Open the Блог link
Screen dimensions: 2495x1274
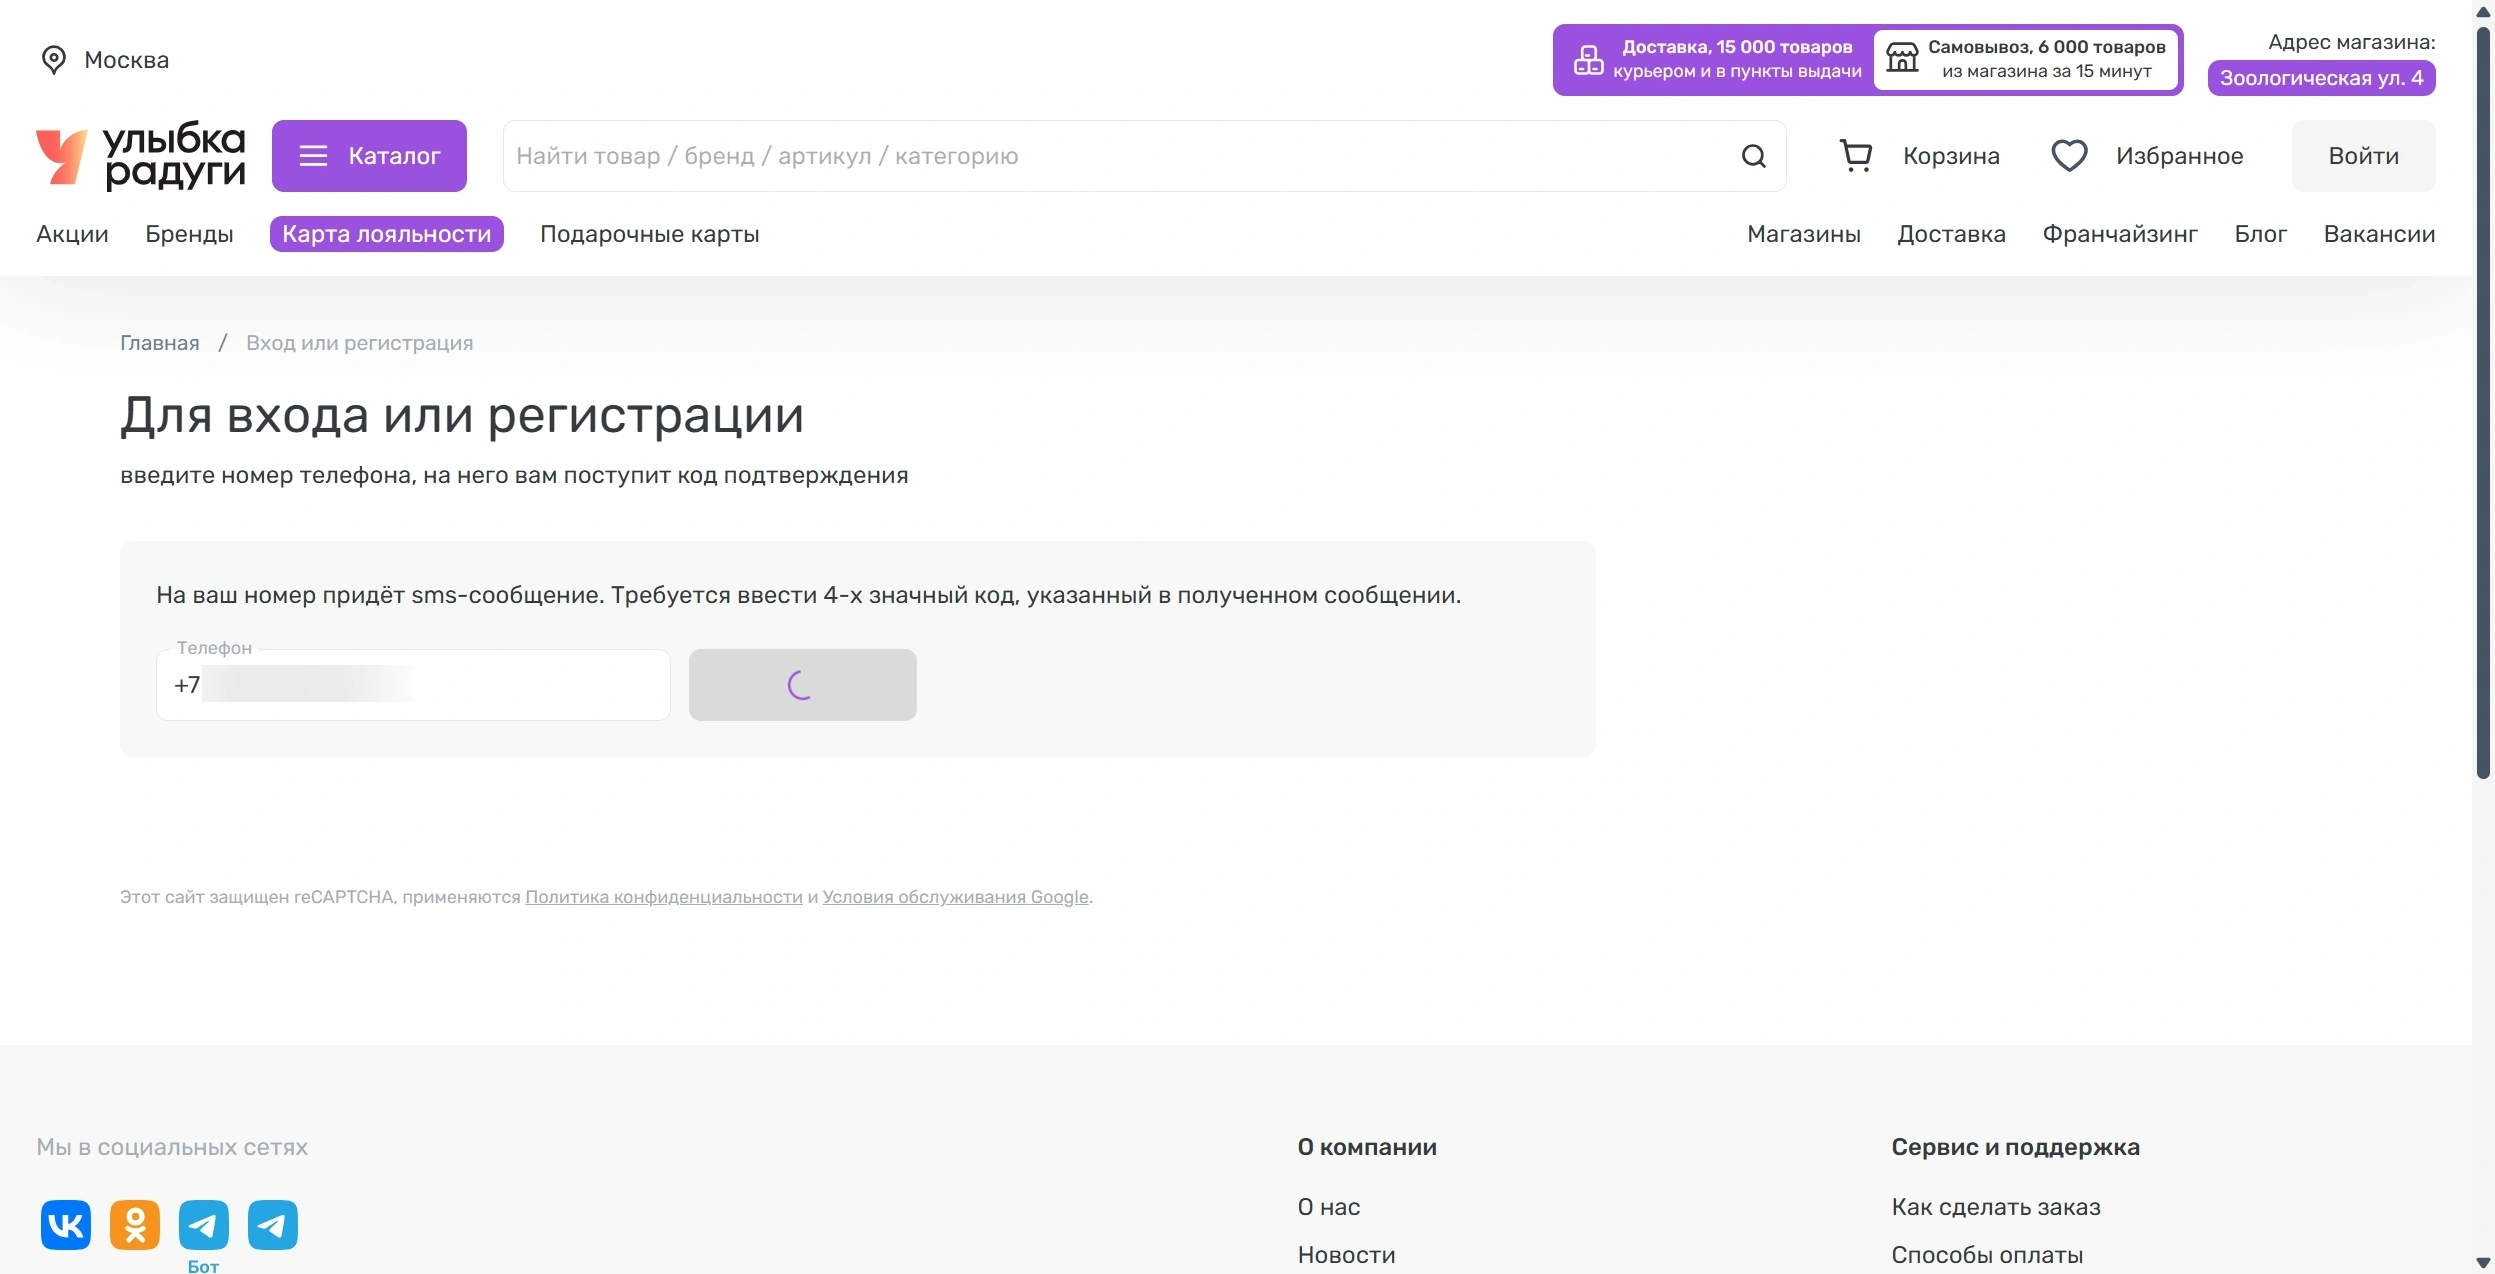(x=2261, y=234)
